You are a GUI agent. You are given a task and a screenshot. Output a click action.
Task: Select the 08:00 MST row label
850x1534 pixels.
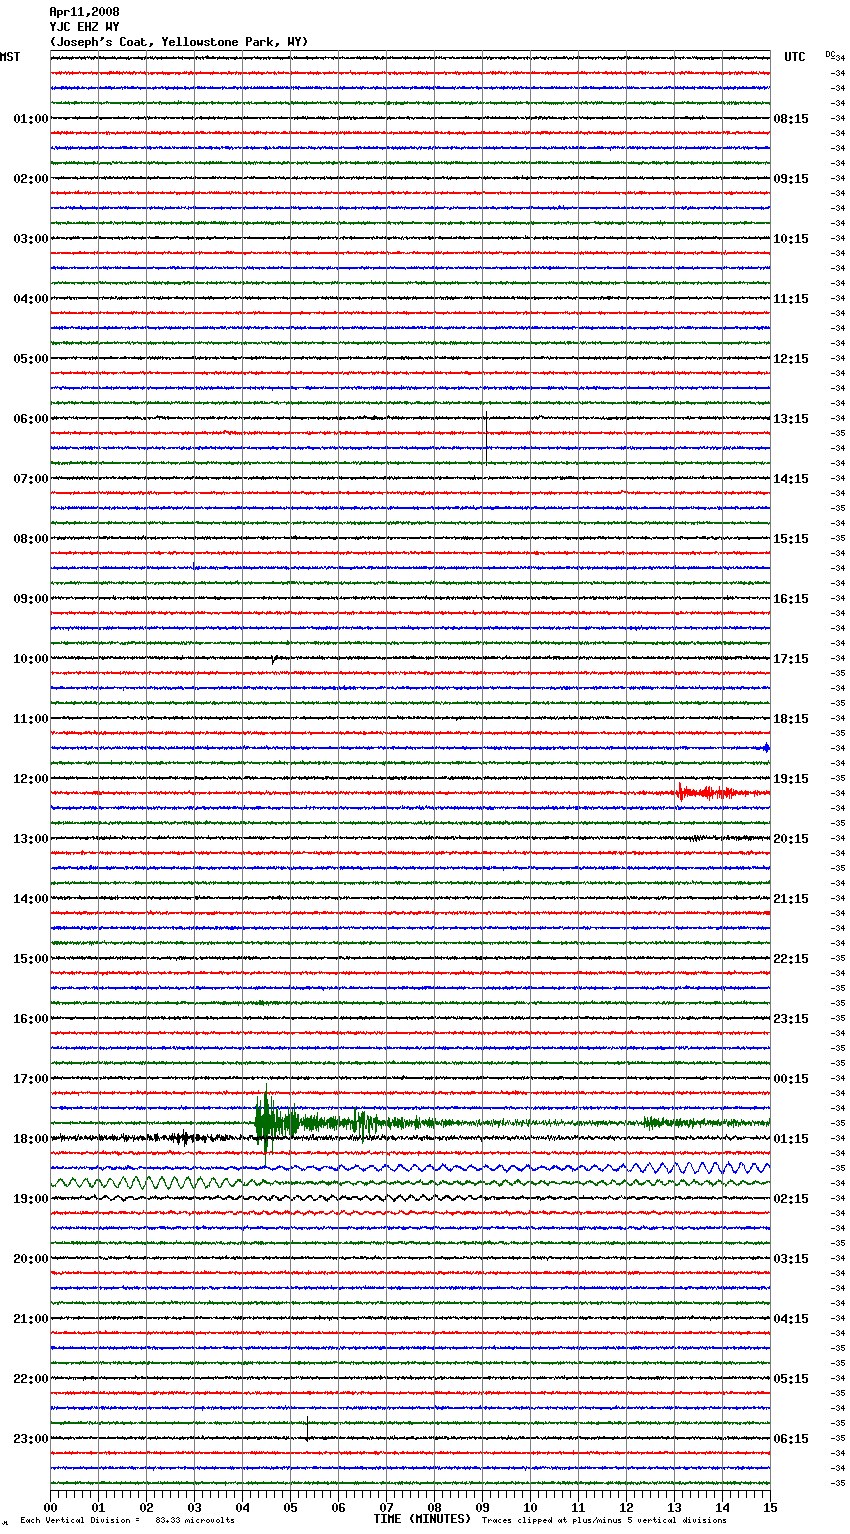coord(31,539)
